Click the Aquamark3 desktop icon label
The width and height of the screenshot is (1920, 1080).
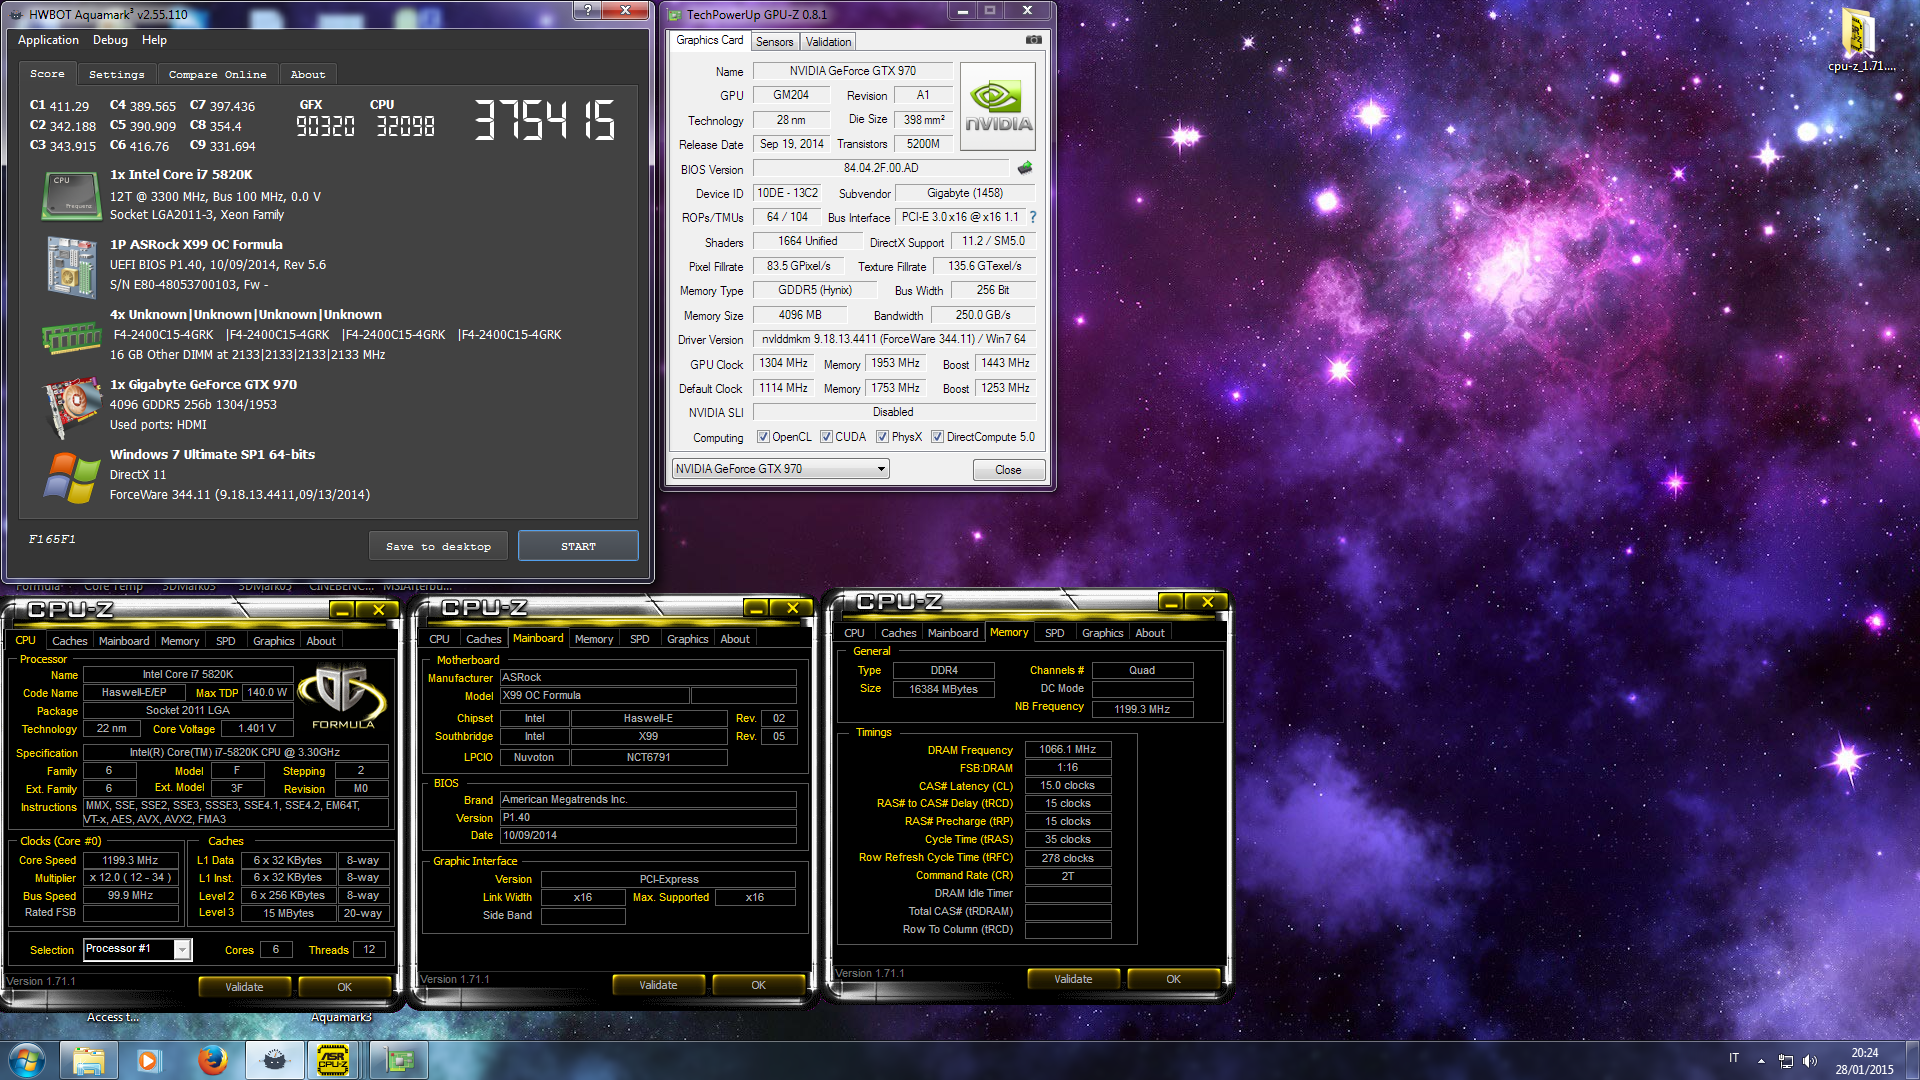[341, 1017]
